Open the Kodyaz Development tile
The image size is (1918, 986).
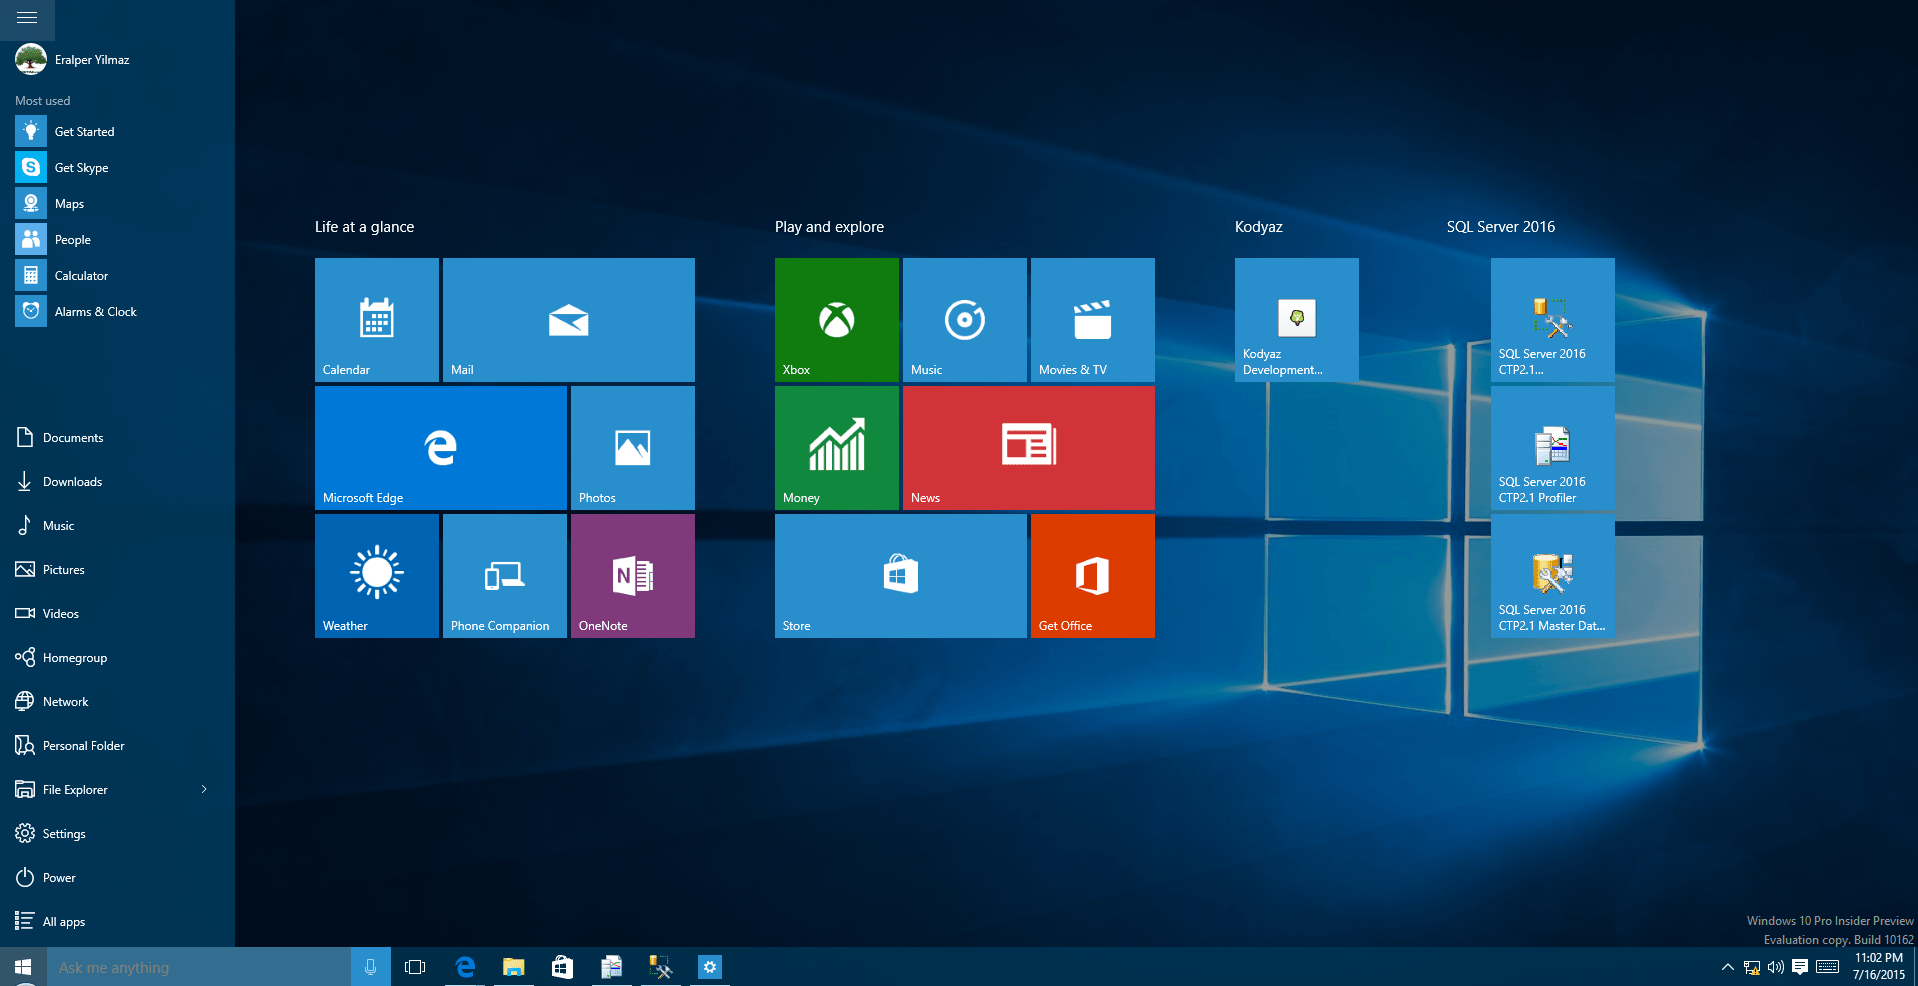[1296, 320]
